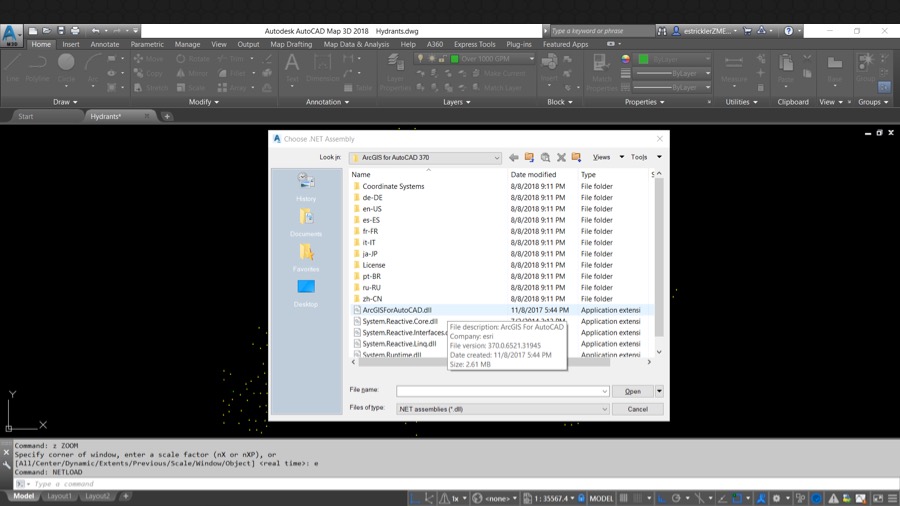Toggle object snap in status bar
The height and width of the screenshot is (506, 900).
(737, 498)
